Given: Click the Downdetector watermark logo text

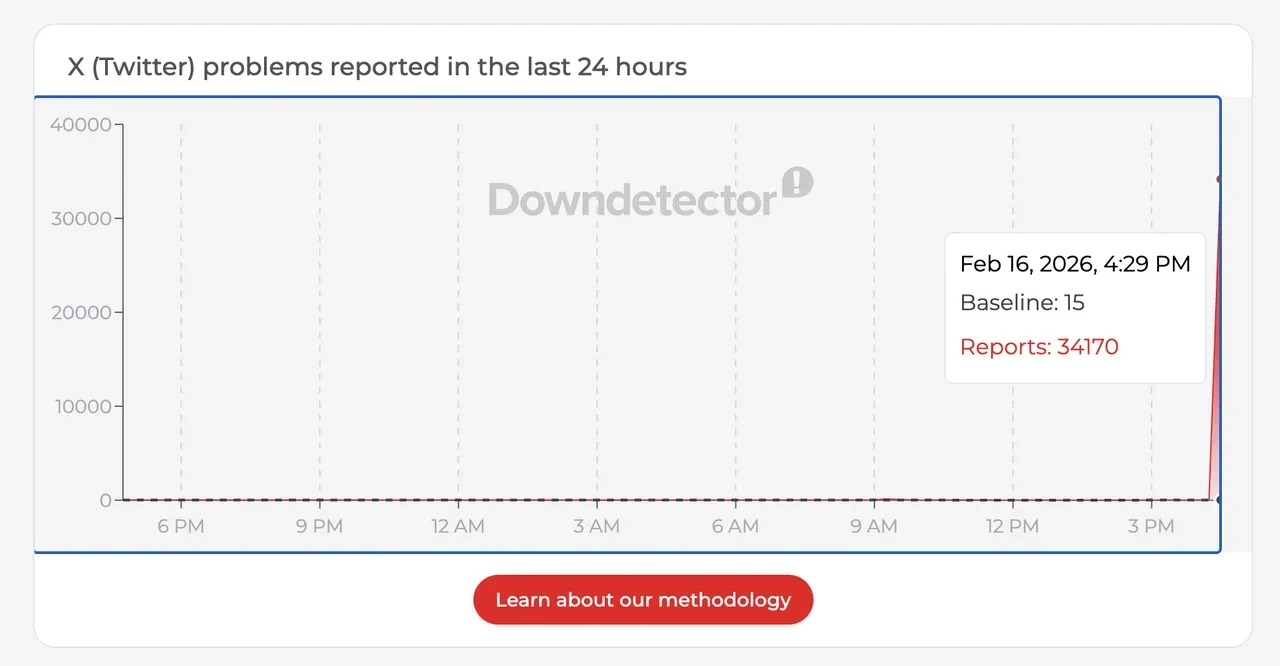Looking at the screenshot, I should (x=632, y=199).
